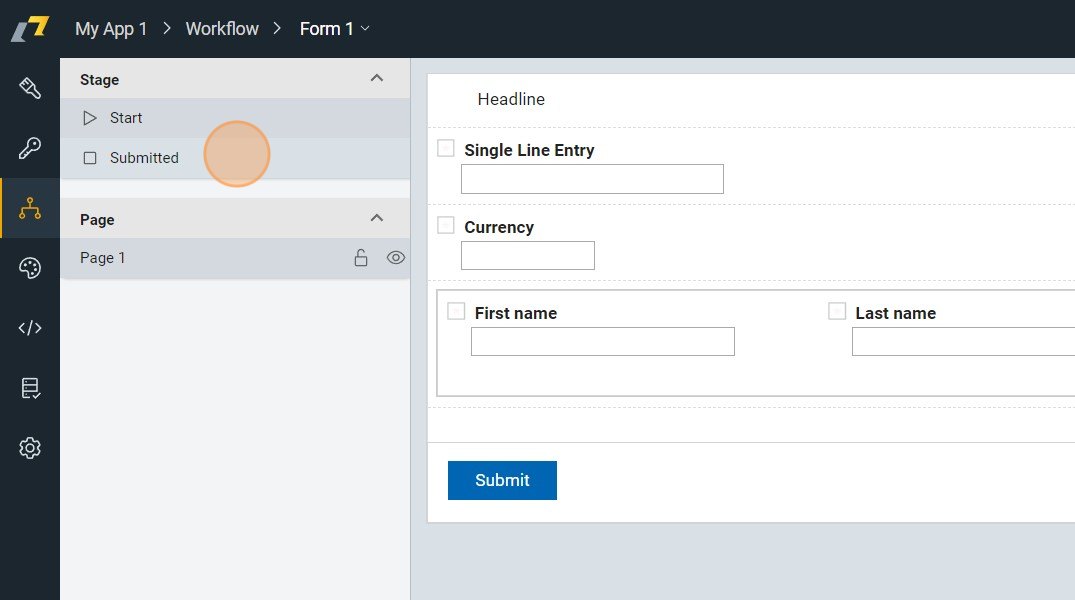Open the key access sidebar icon
Image resolution: width=1075 pixels, height=600 pixels.
click(30, 148)
